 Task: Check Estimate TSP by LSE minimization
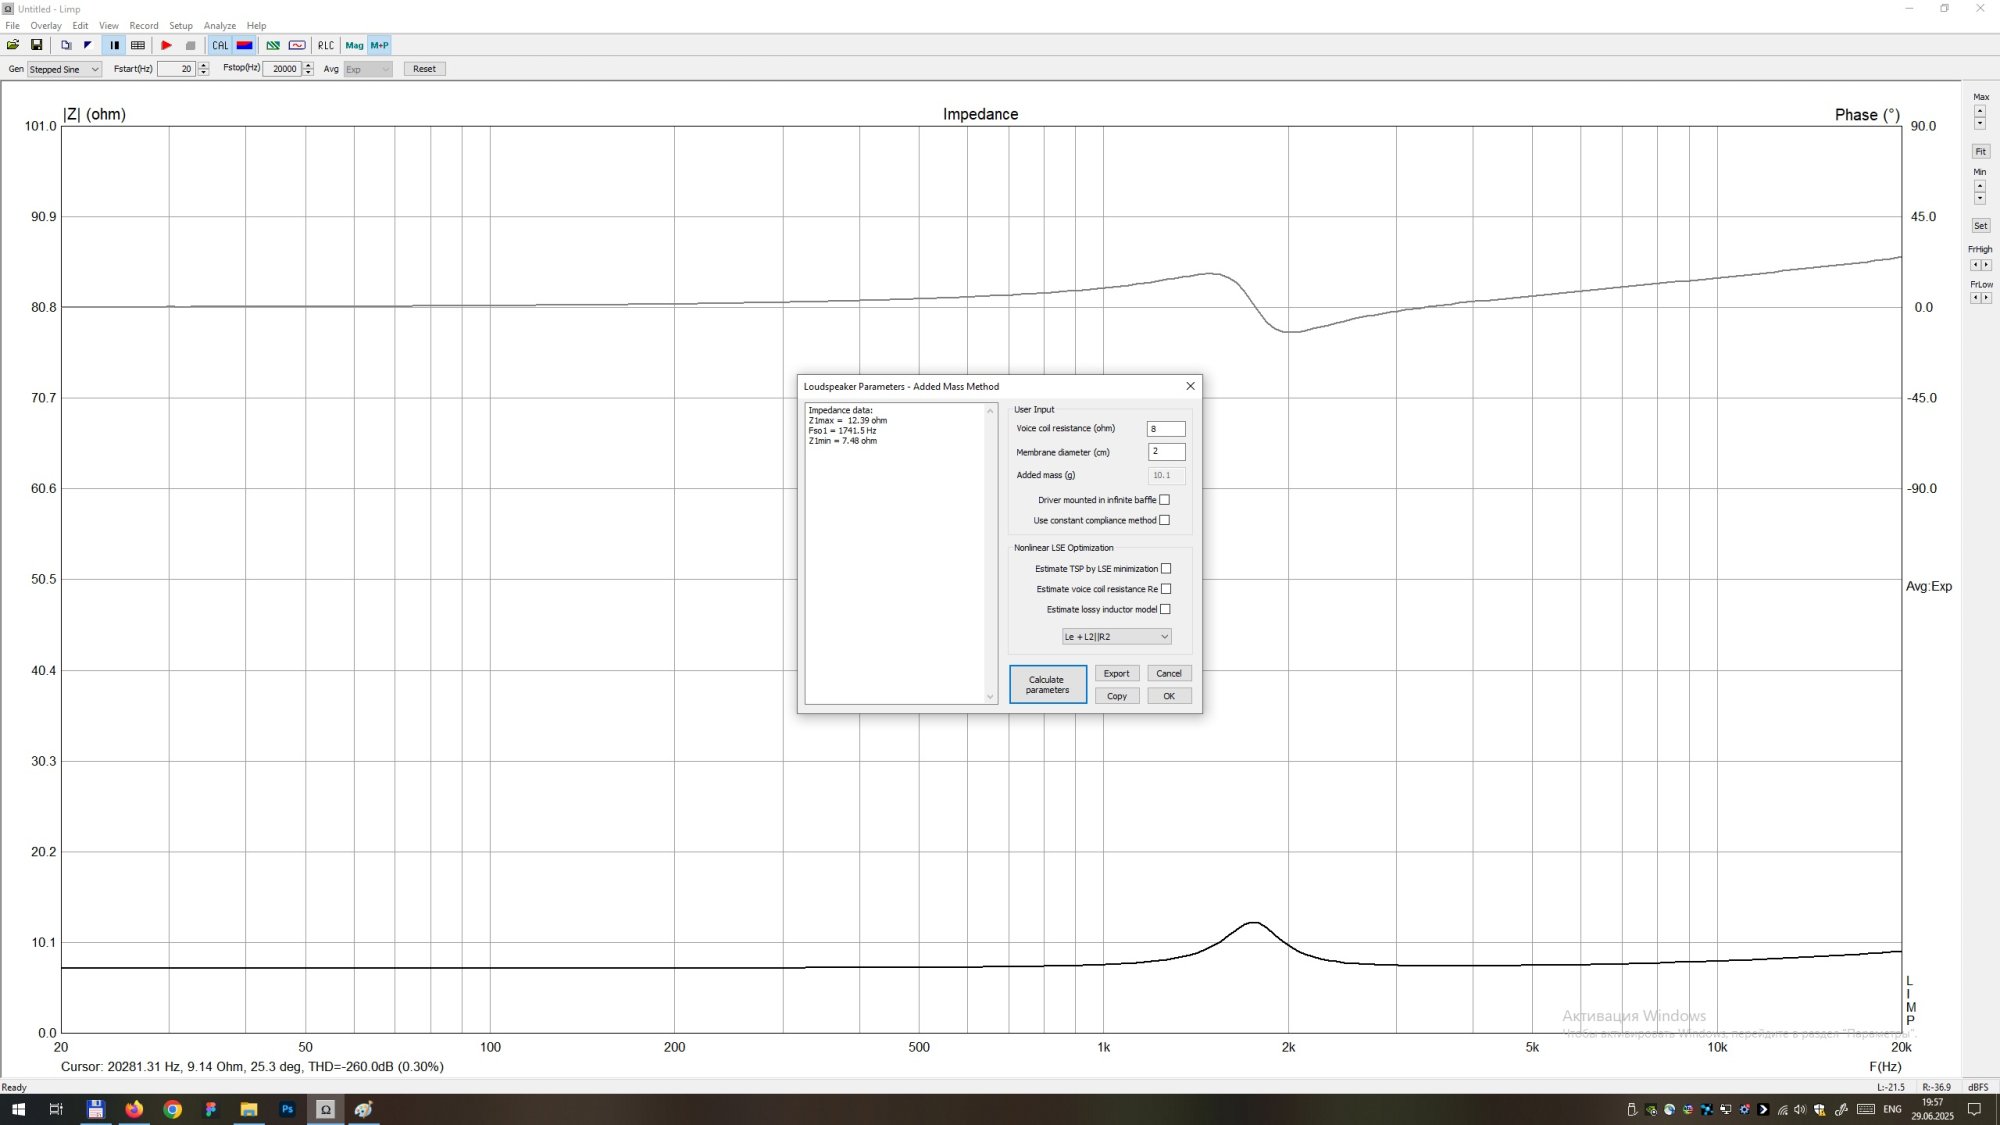point(1165,569)
